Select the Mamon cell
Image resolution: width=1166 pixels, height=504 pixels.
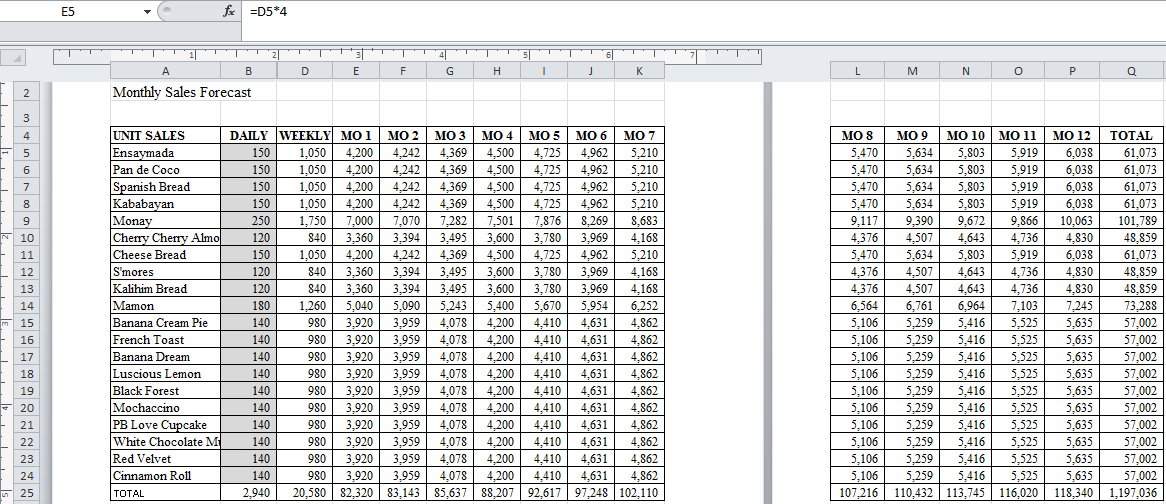click(x=165, y=306)
